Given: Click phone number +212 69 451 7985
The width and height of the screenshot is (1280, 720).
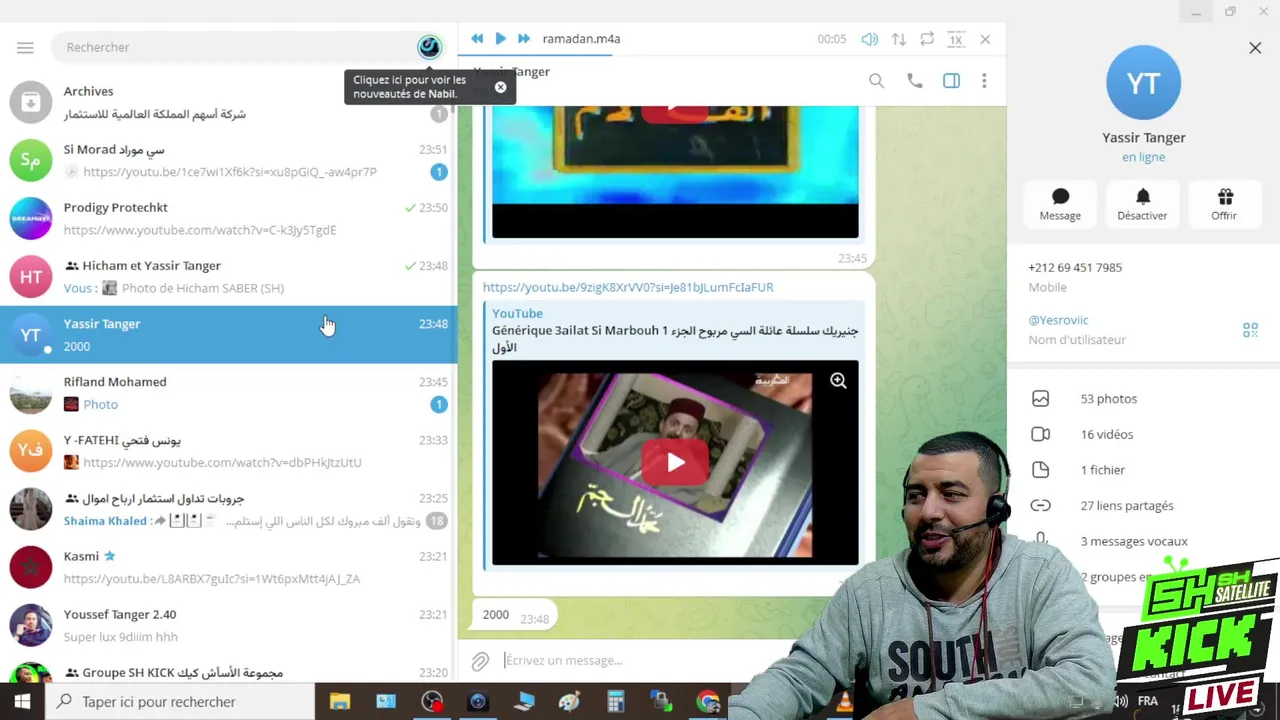Looking at the screenshot, I should (1075, 267).
